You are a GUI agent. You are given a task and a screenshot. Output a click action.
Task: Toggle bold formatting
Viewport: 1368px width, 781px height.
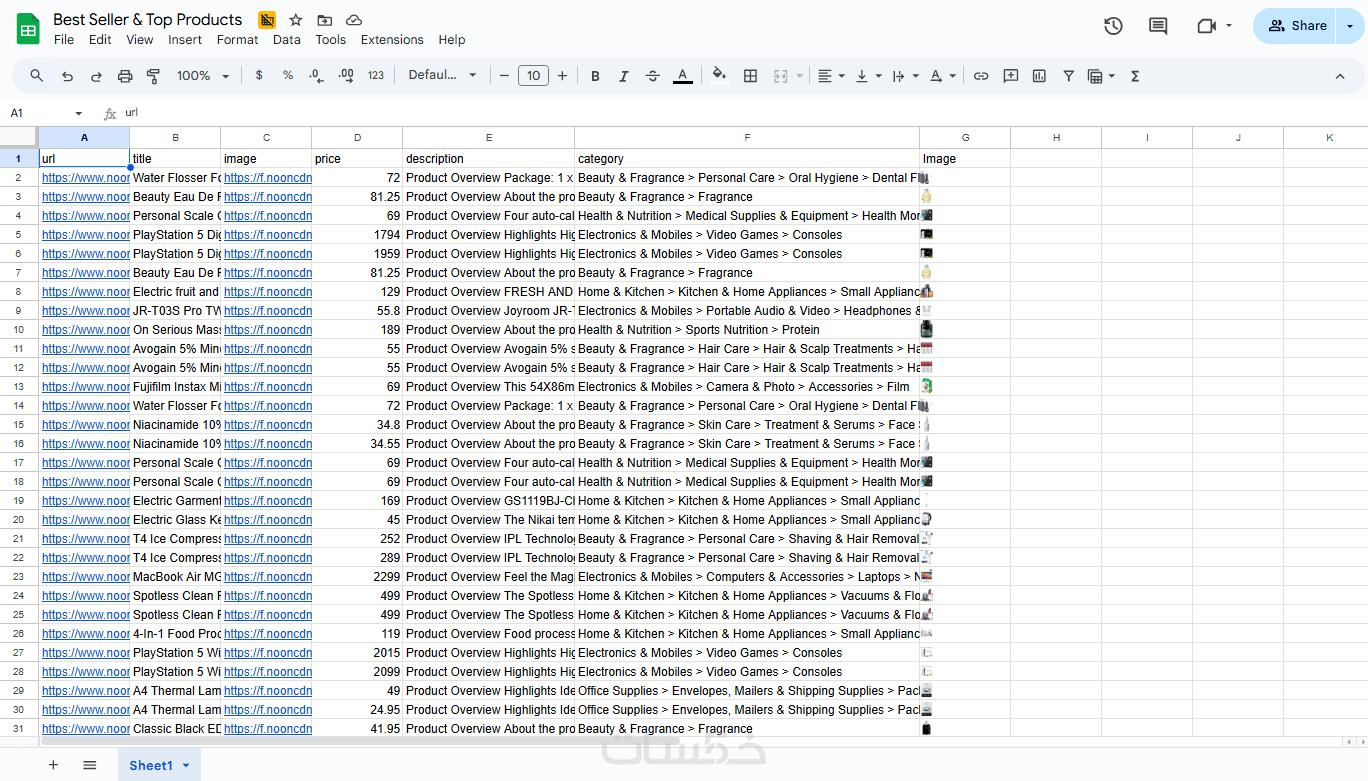point(595,76)
